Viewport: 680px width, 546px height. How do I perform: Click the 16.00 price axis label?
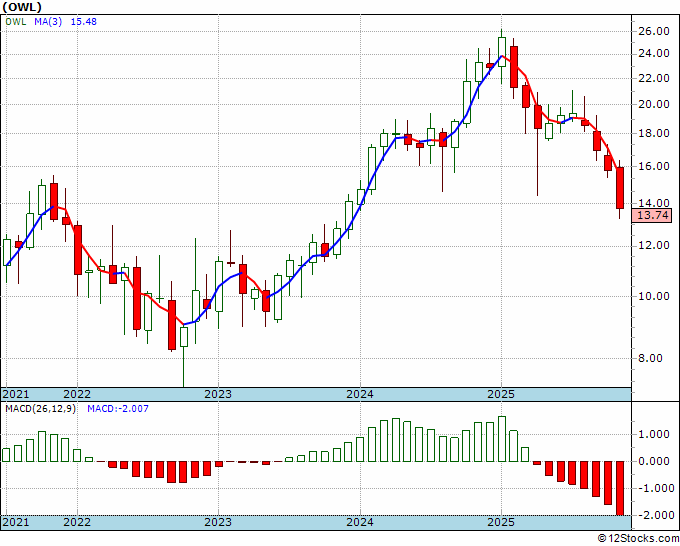653,166
